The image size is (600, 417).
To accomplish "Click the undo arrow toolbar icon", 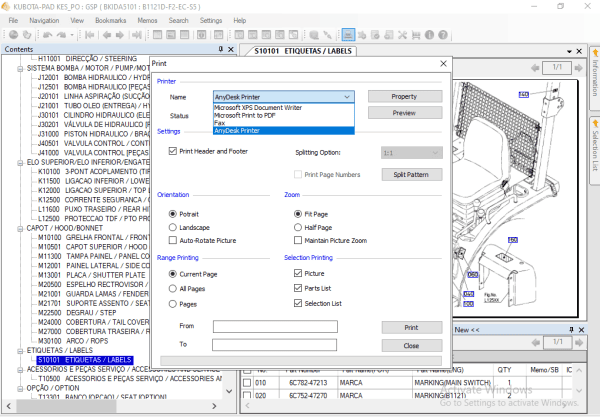I will point(47,35).
